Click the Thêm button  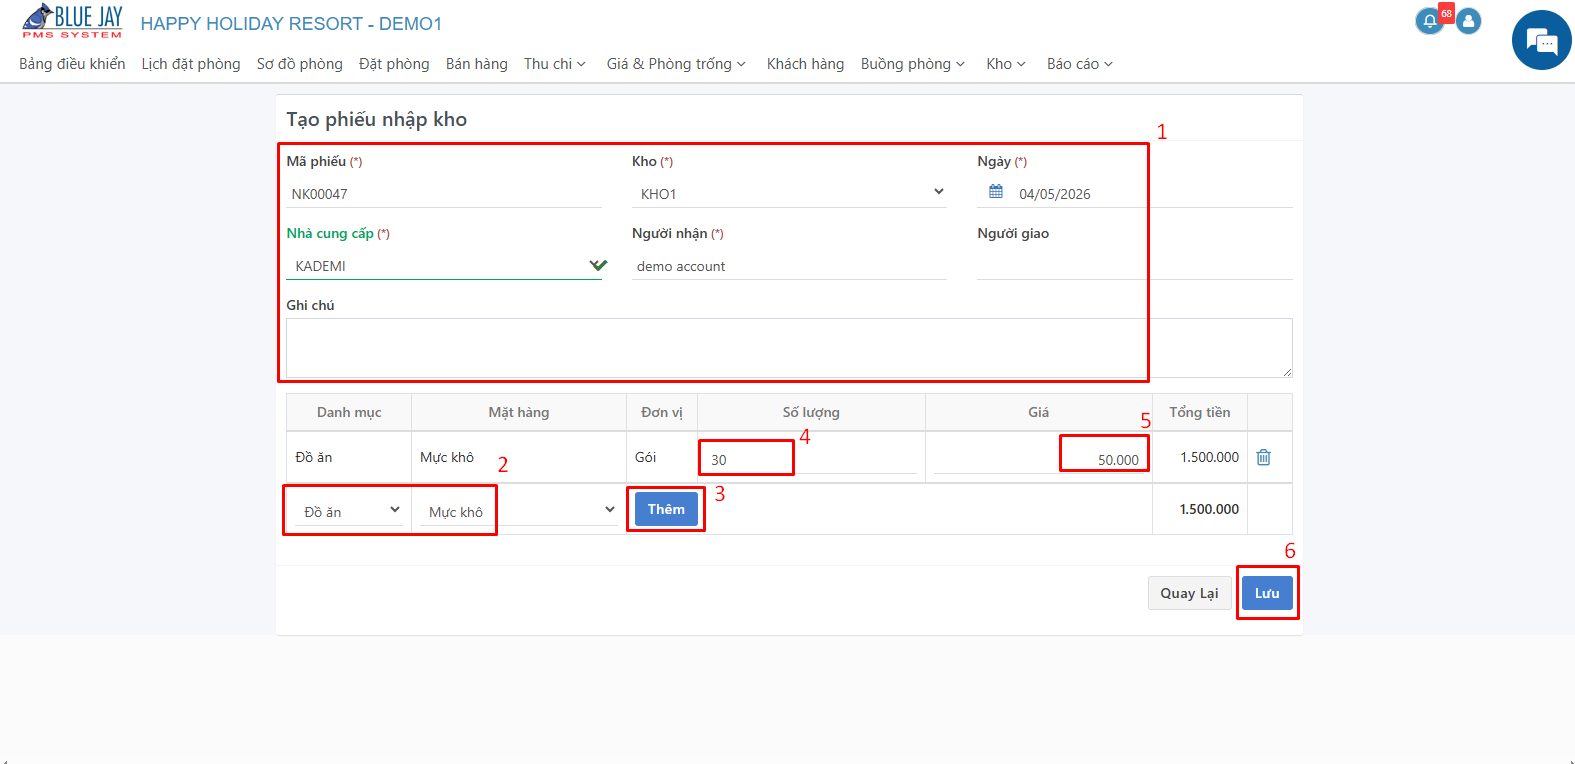tap(666, 509)
